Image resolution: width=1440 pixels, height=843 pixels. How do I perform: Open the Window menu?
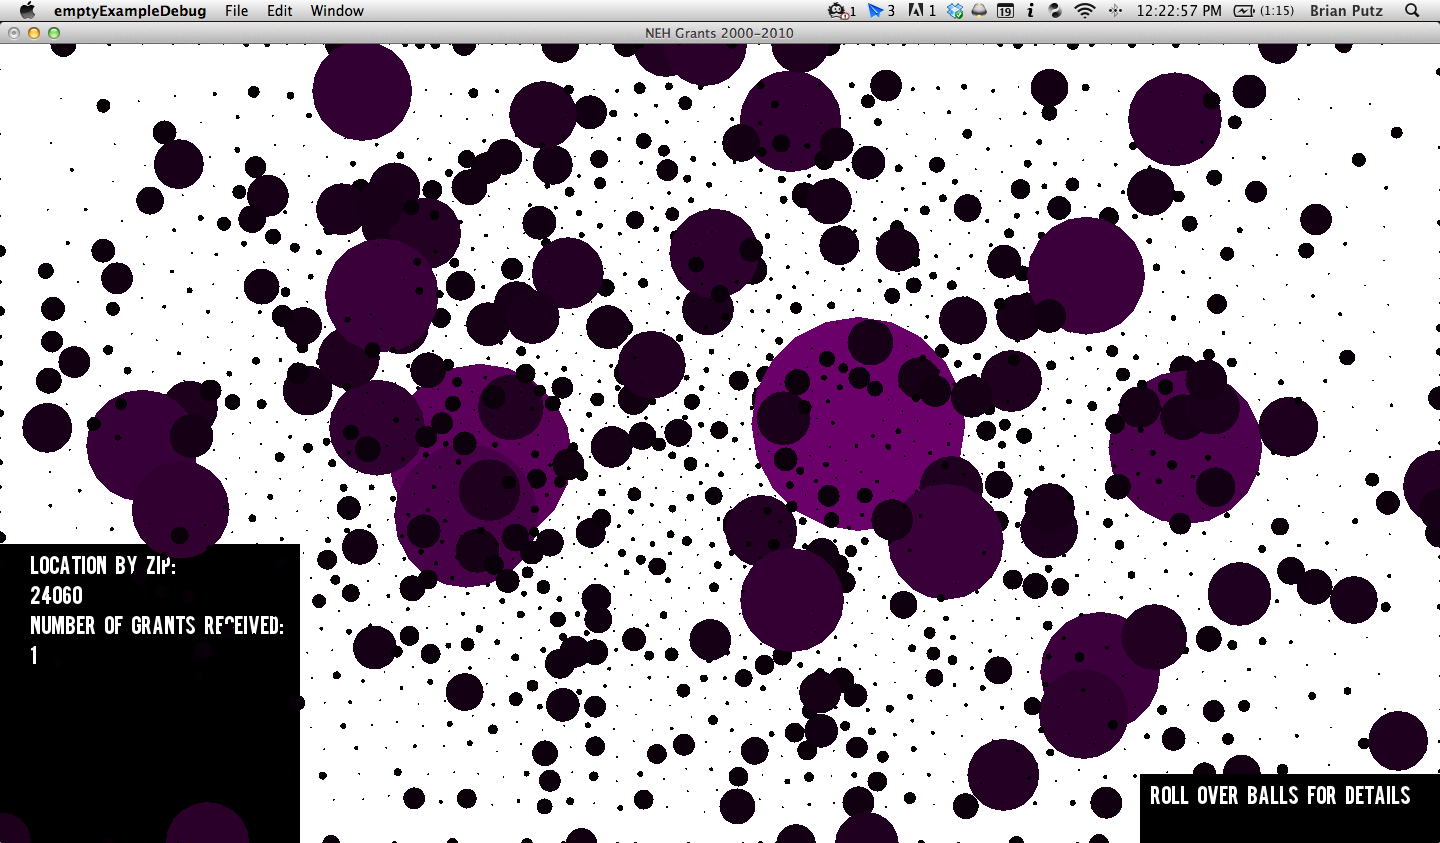click(x=337, y=11)
